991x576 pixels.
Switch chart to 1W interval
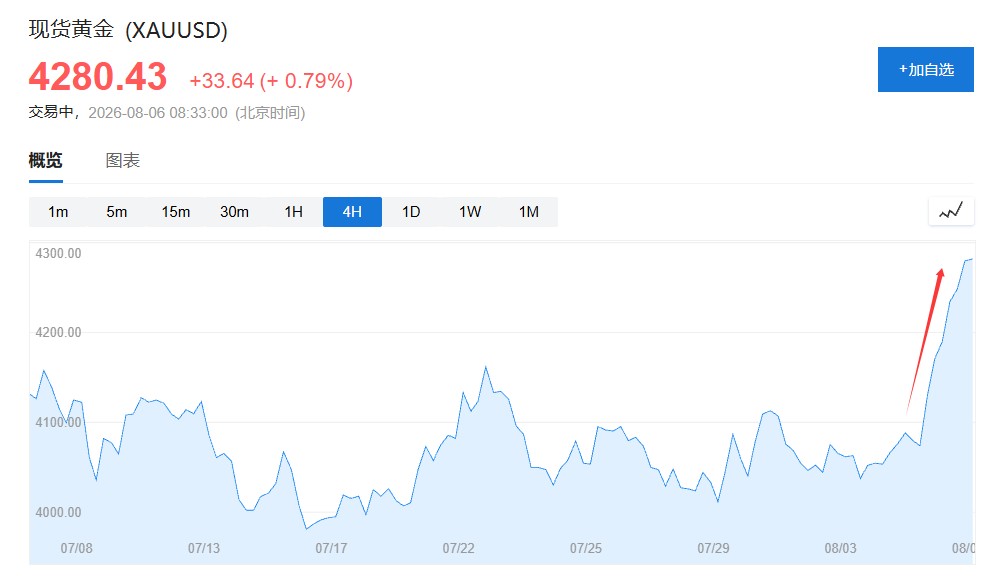(x=470, y=212)
